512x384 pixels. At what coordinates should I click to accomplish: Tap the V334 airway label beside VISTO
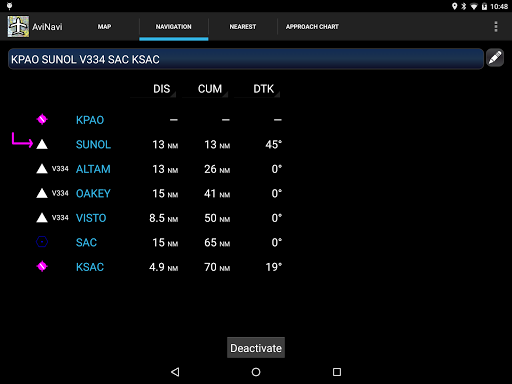(x=60, y=218)
